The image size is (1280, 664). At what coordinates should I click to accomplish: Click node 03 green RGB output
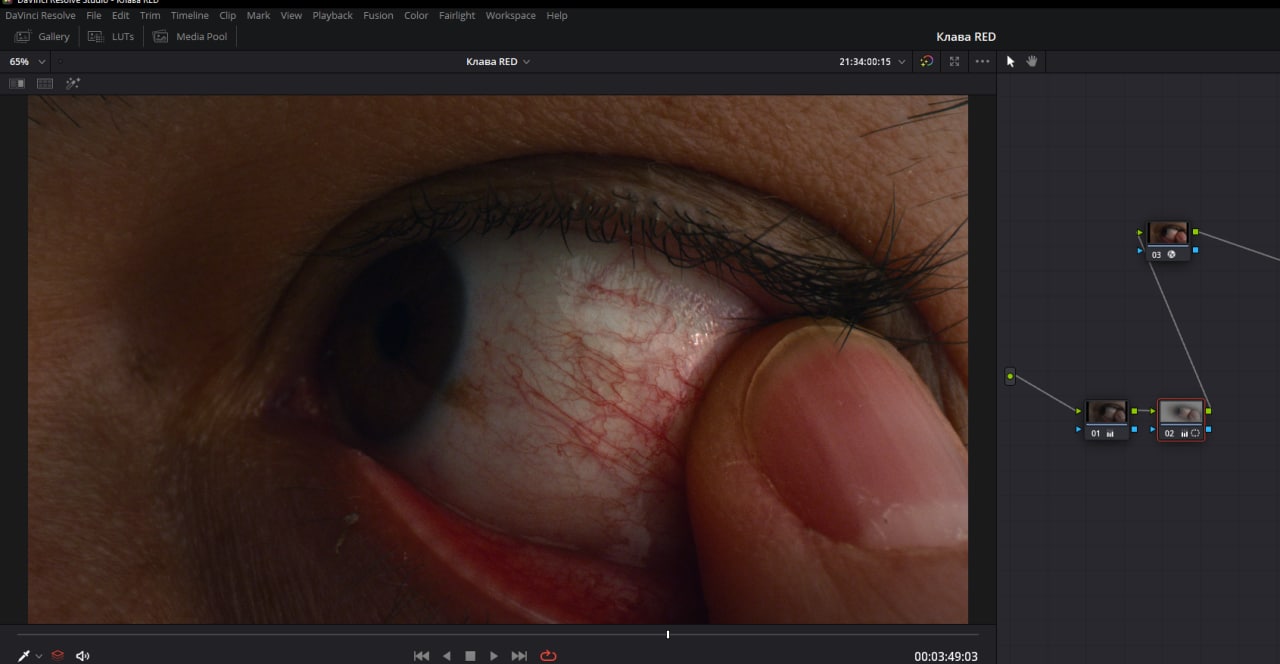(x=1195, y=233)
